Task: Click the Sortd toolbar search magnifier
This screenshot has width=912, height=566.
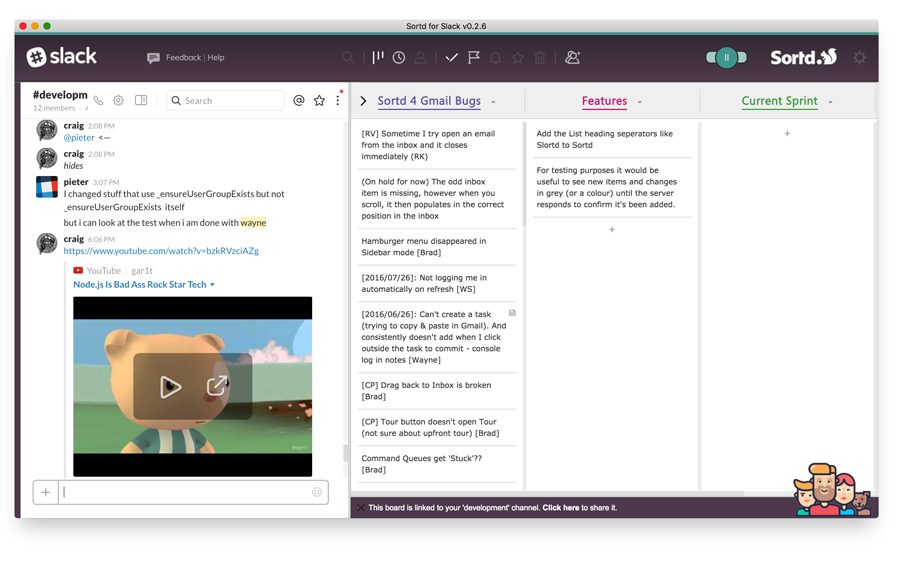Action: pyautogui.click(x=348, y=58)
